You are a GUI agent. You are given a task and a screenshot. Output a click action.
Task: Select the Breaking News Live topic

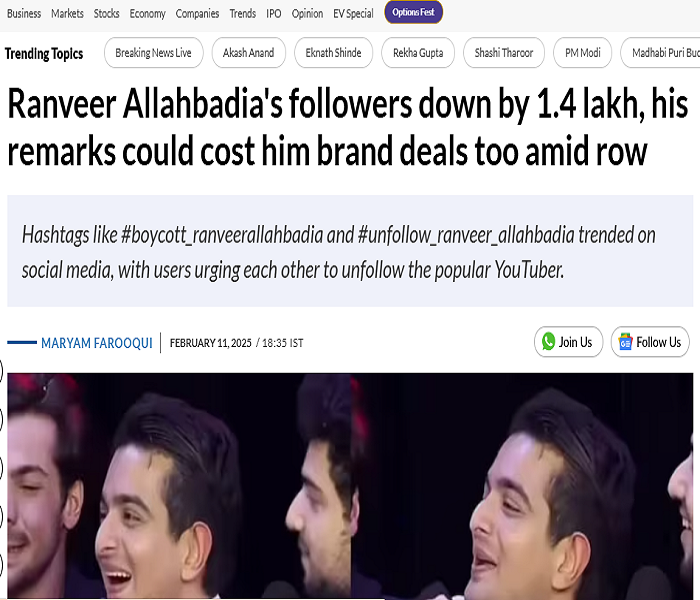(x=154, y=53)
